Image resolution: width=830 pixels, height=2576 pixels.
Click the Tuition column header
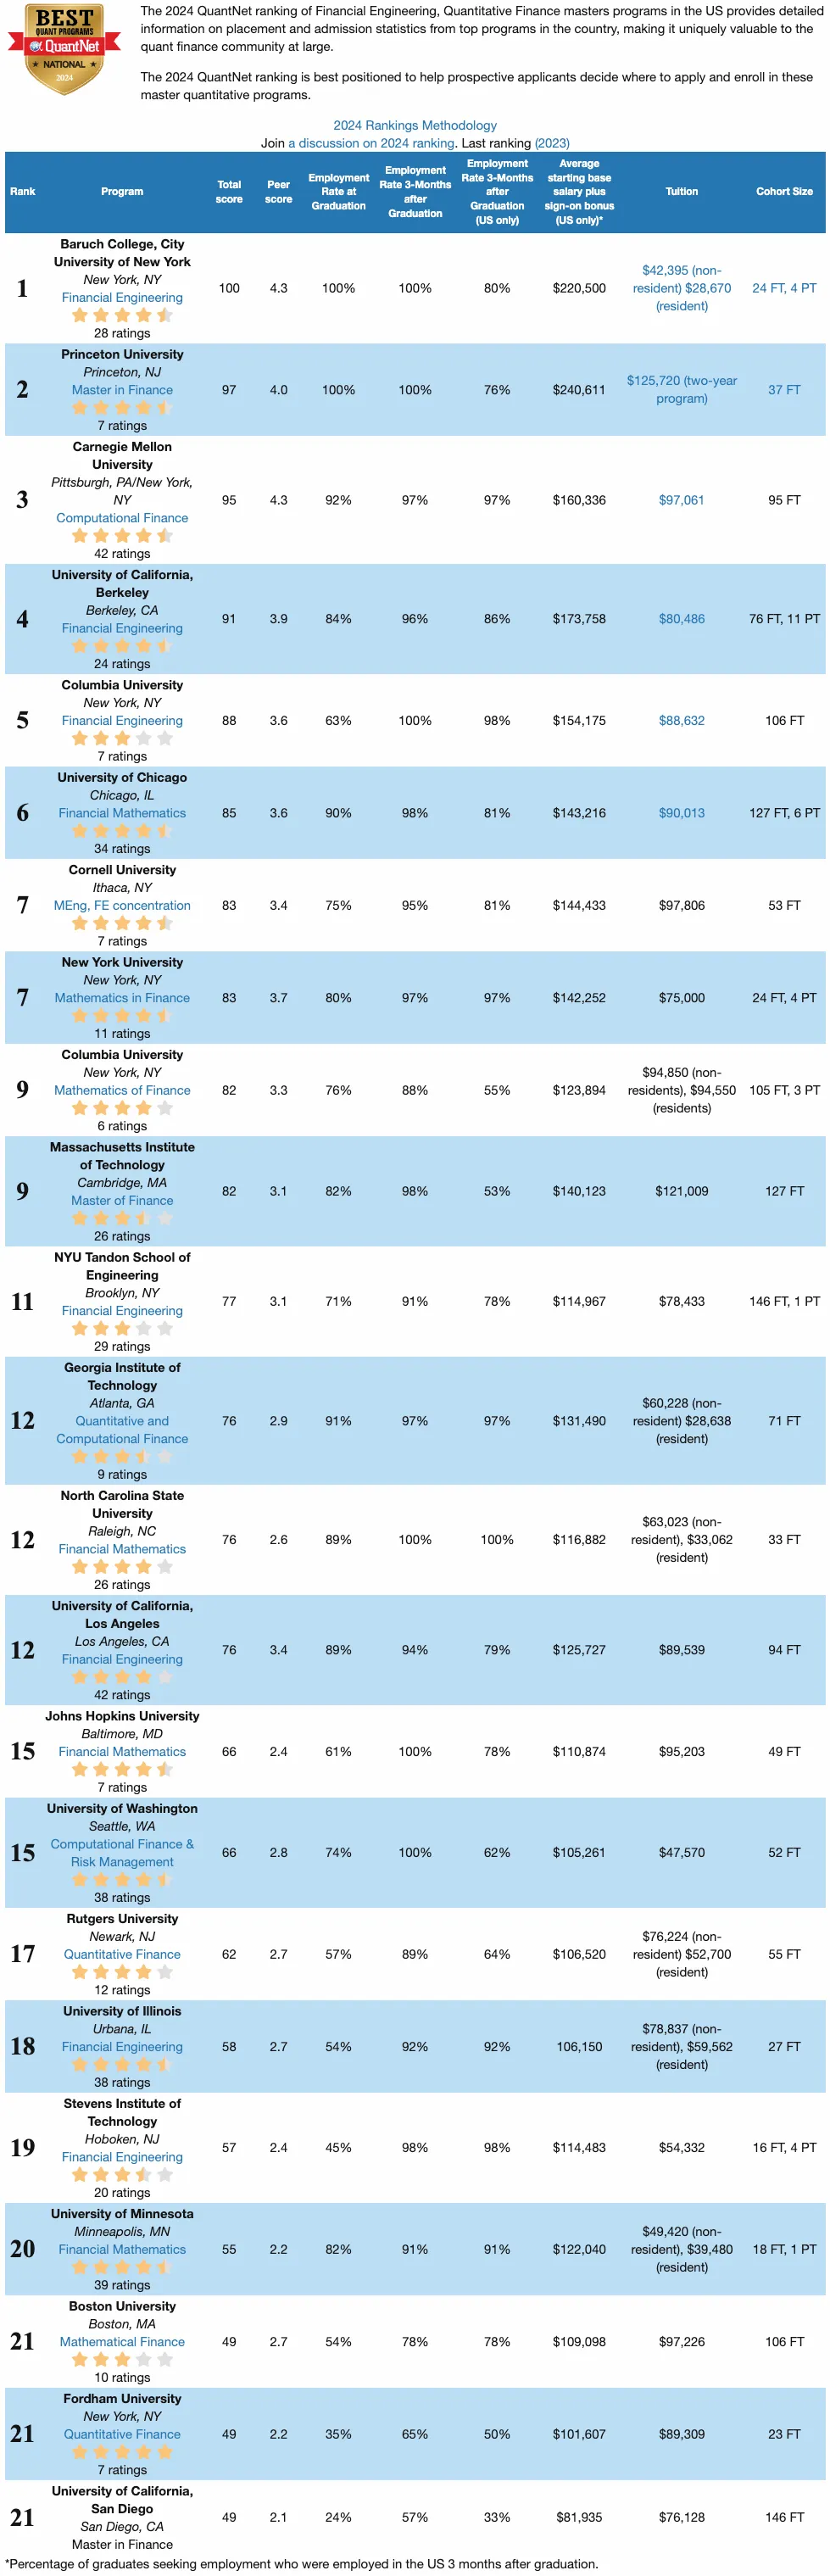pyautogui.click(x=681, y=192)
